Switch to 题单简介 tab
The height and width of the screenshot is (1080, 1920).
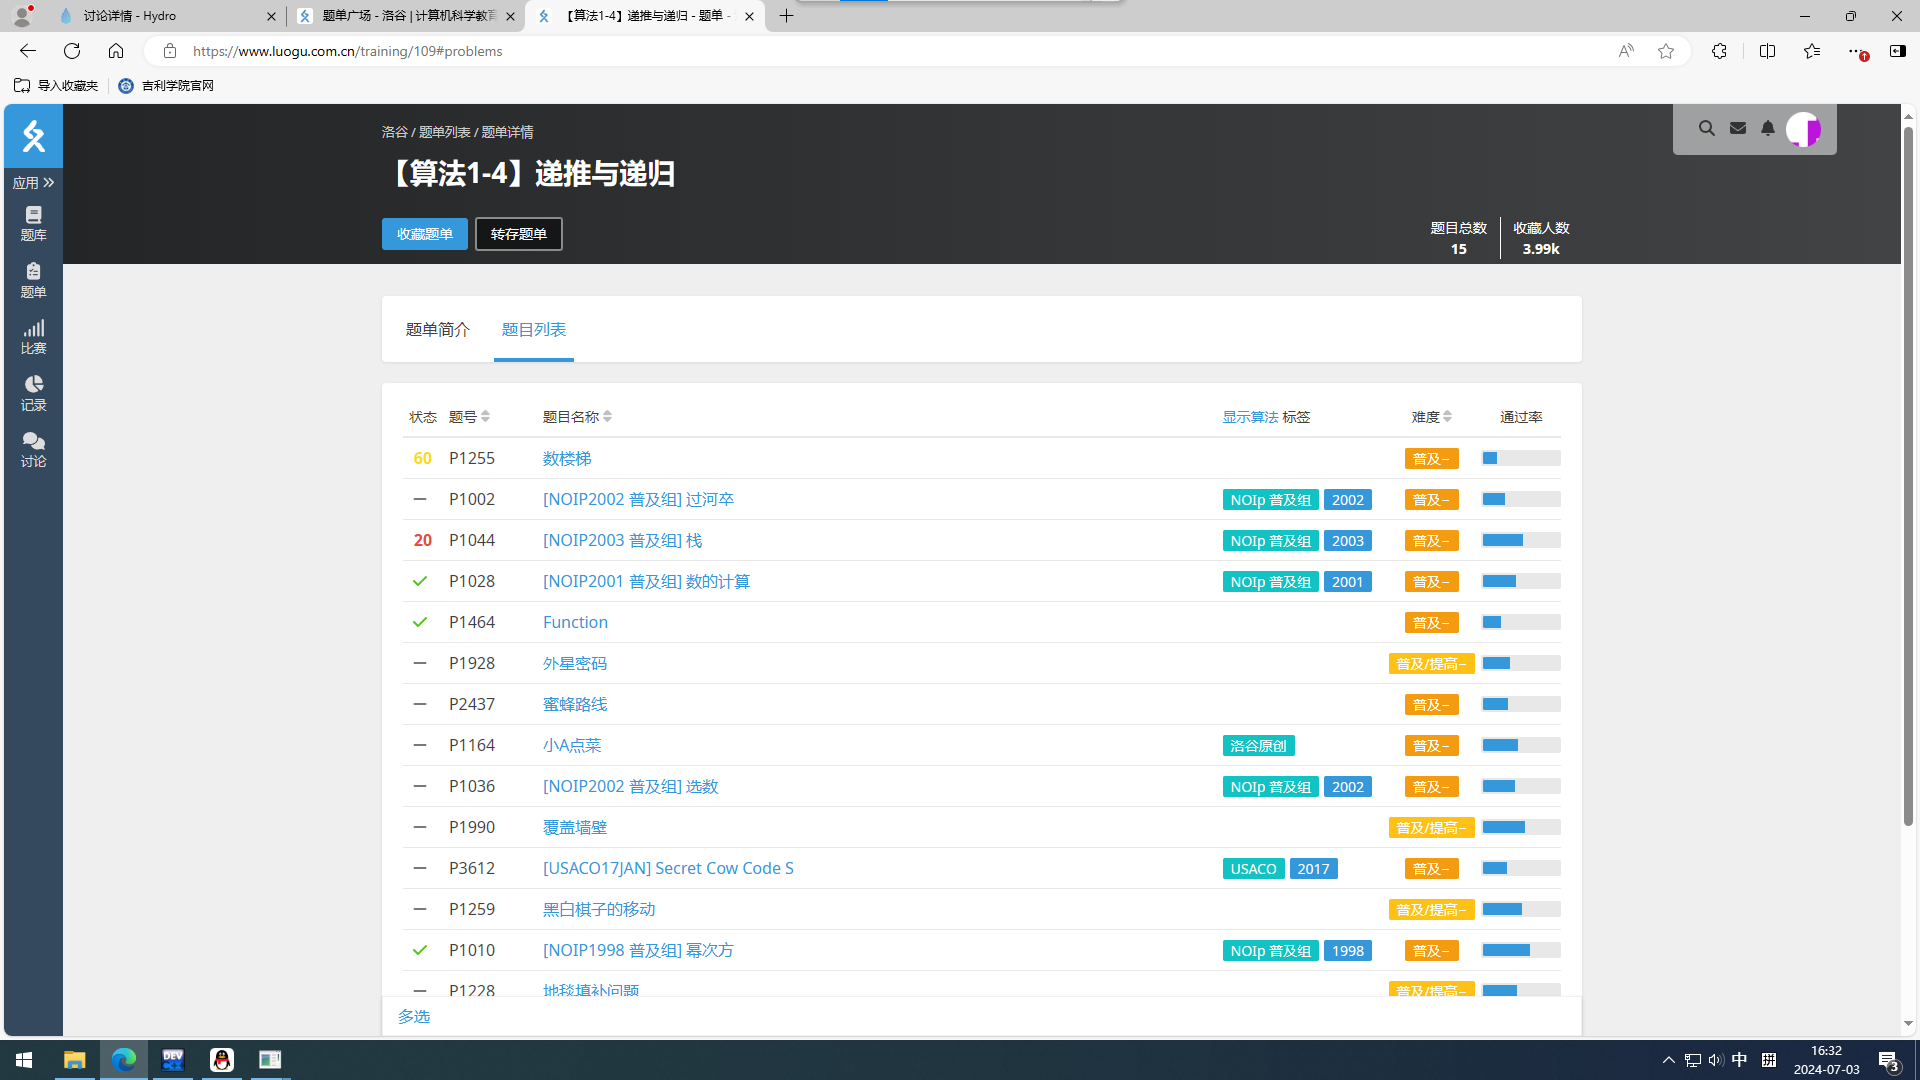point(437,330)
